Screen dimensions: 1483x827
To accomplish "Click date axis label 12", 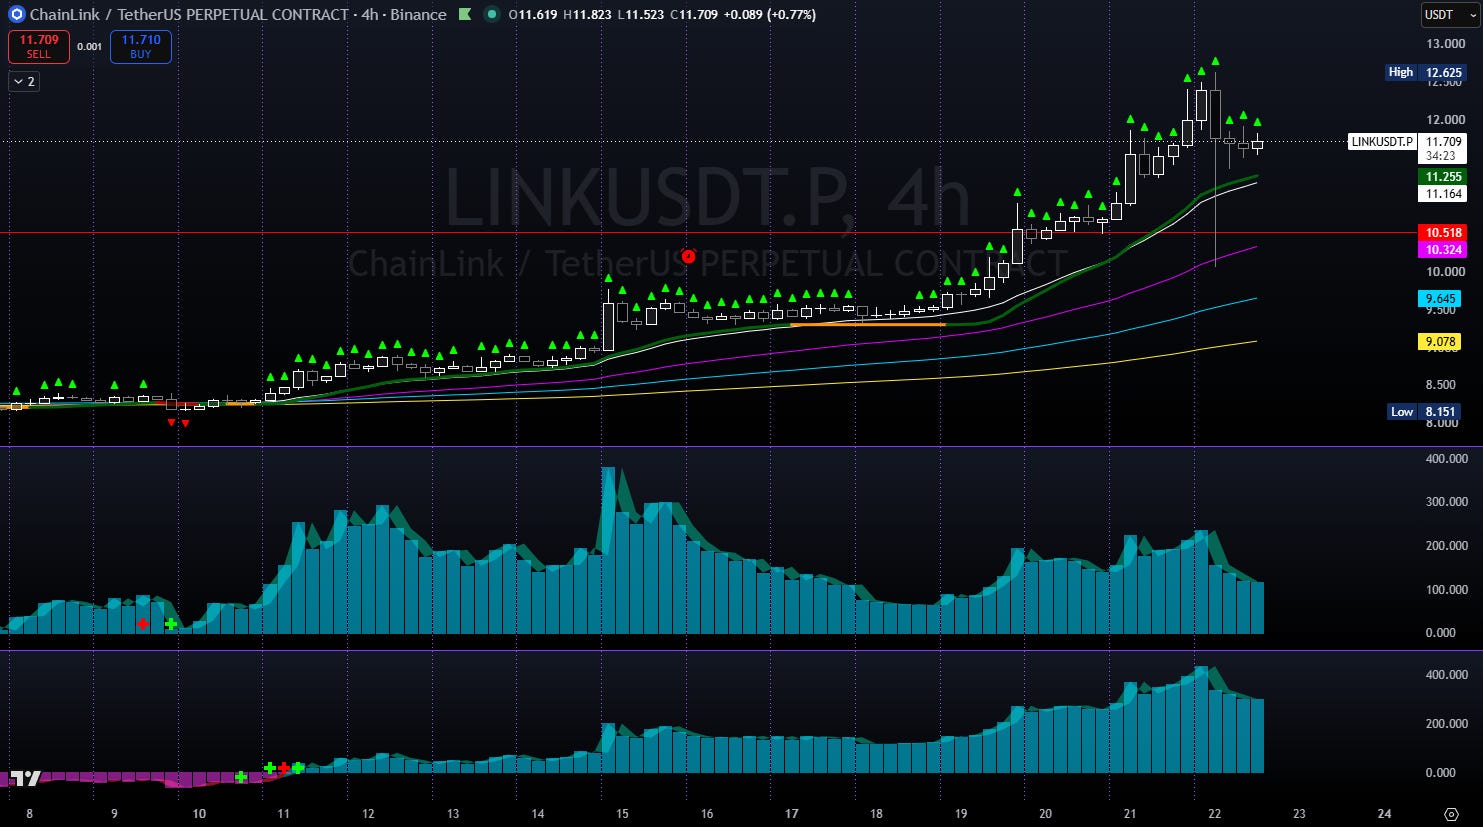I will 368,814.
